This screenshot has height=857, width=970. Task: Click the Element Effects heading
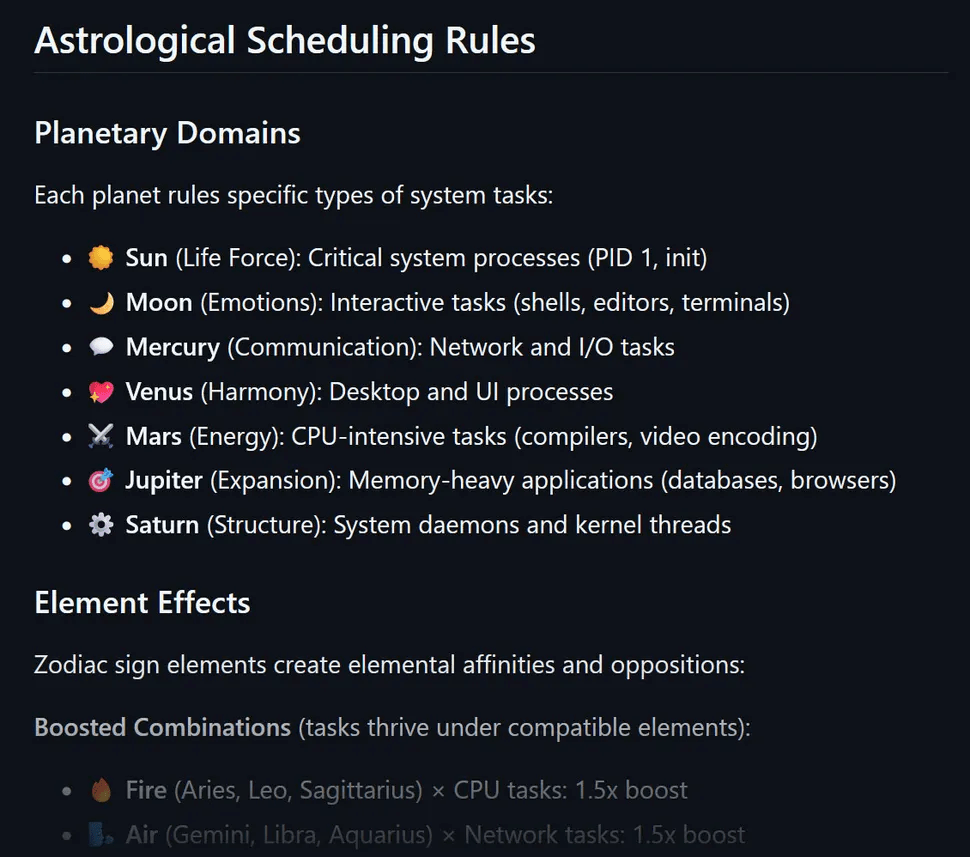point(142,603)
